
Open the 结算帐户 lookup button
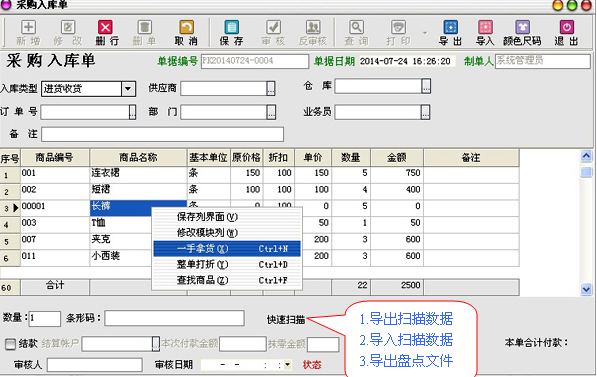pyautogui.click(x=156, y=343)
